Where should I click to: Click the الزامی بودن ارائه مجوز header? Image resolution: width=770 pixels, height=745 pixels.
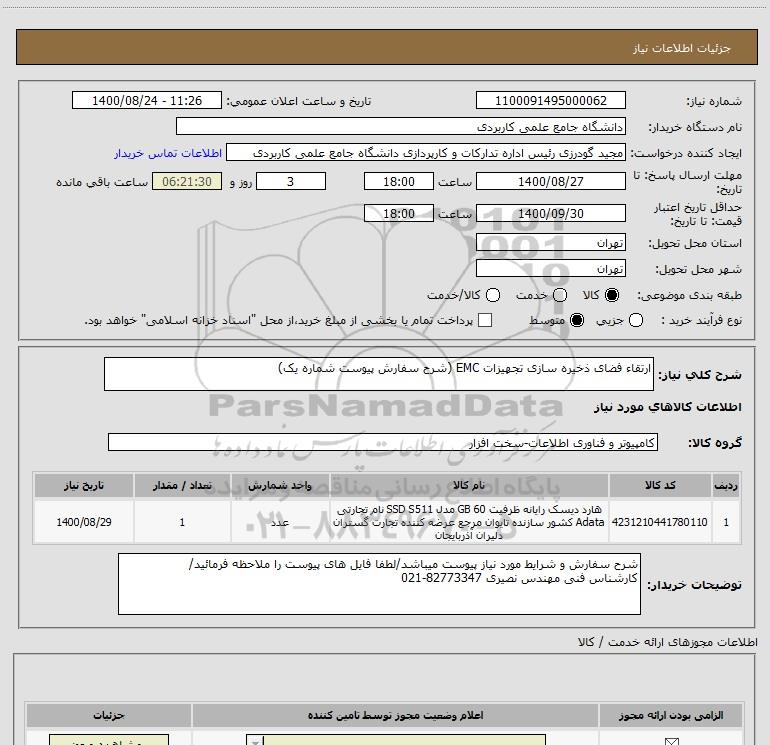tap(671, 715)
